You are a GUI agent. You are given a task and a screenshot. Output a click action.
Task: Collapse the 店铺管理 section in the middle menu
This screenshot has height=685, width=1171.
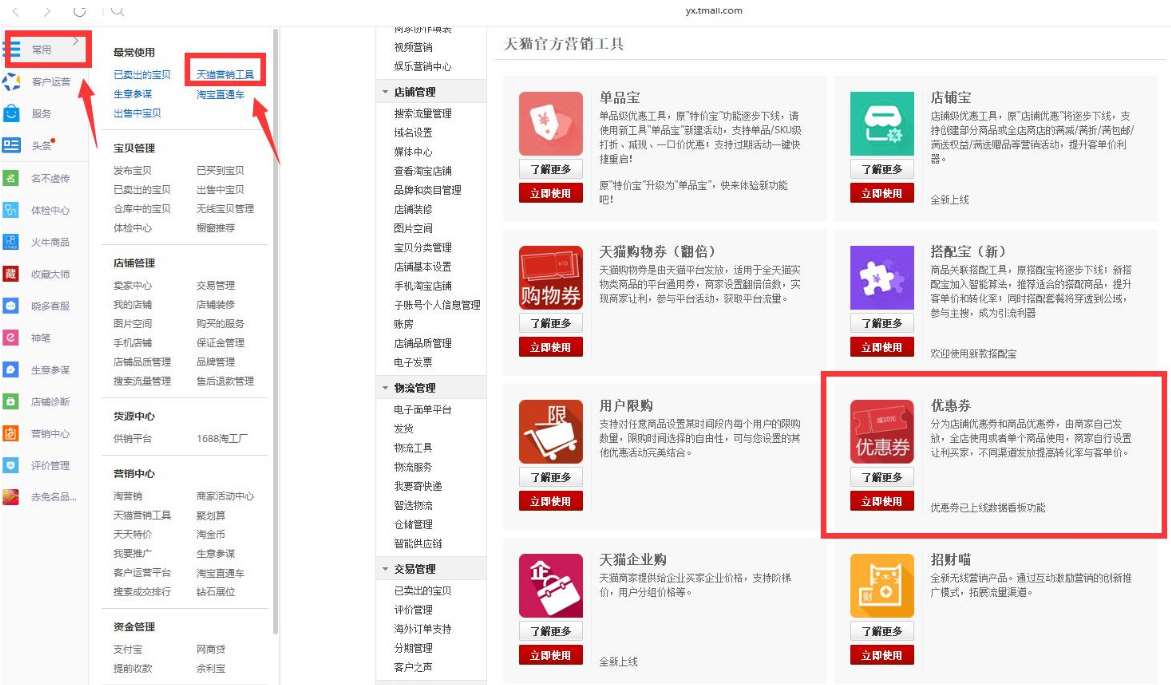click(x=385, y=92)
